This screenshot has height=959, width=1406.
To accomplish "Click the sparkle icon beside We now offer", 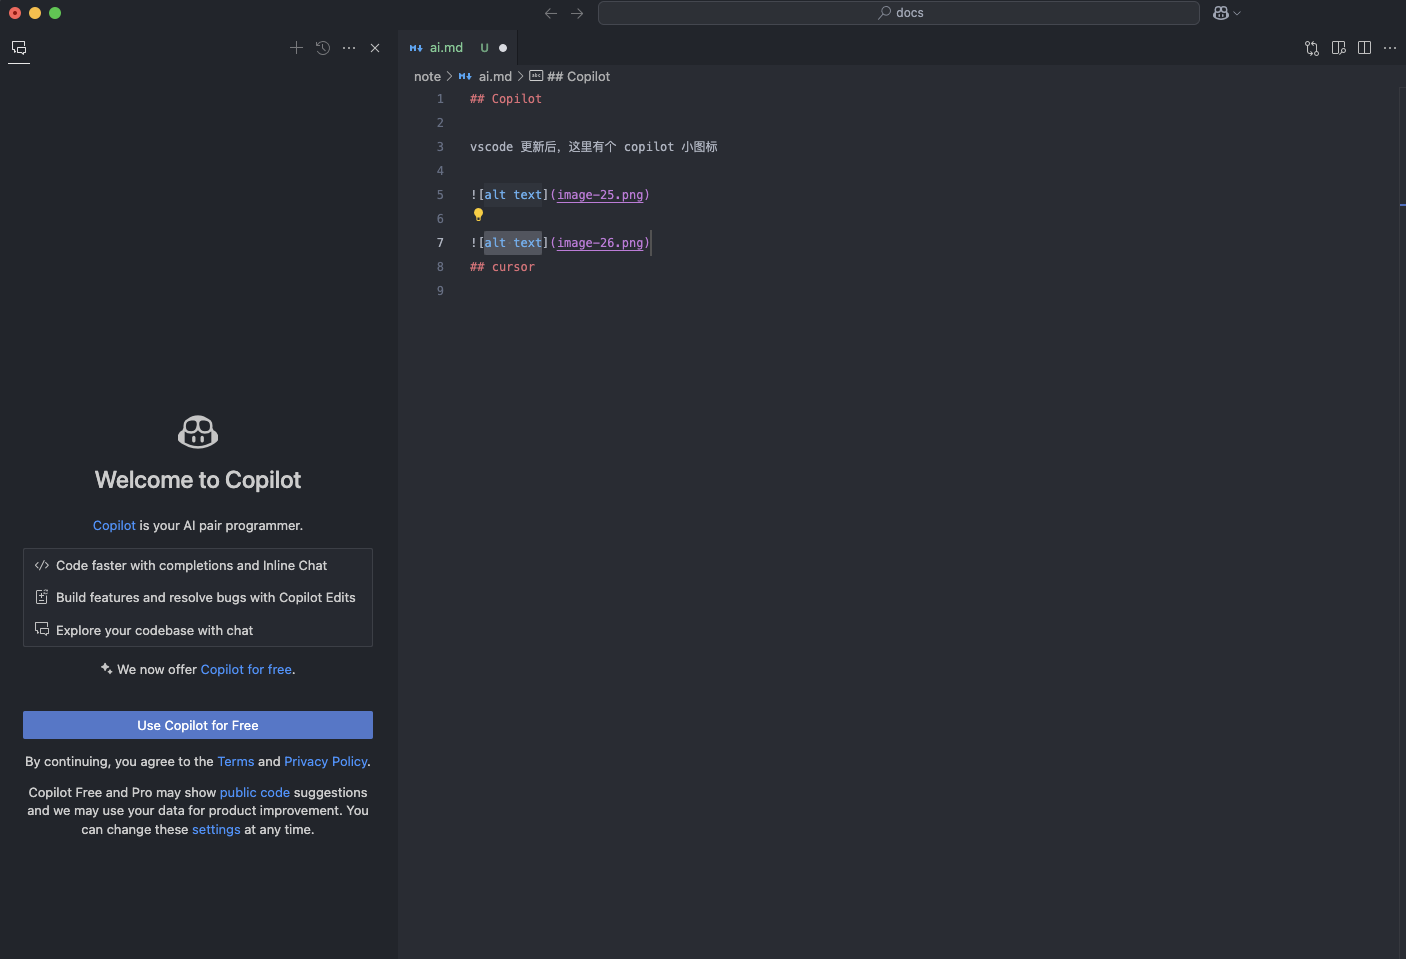I will coord(106,669).
